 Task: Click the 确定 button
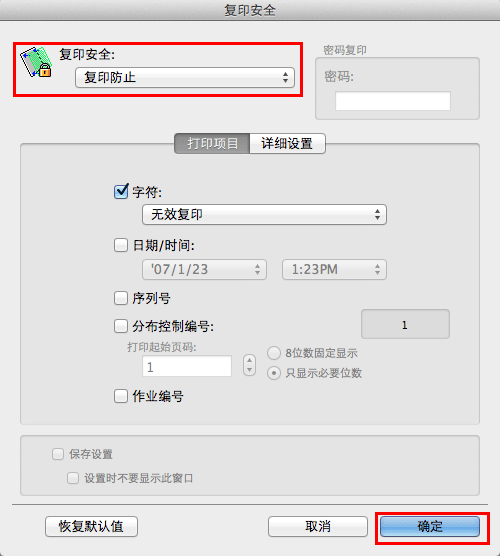[x=430, y=527]
